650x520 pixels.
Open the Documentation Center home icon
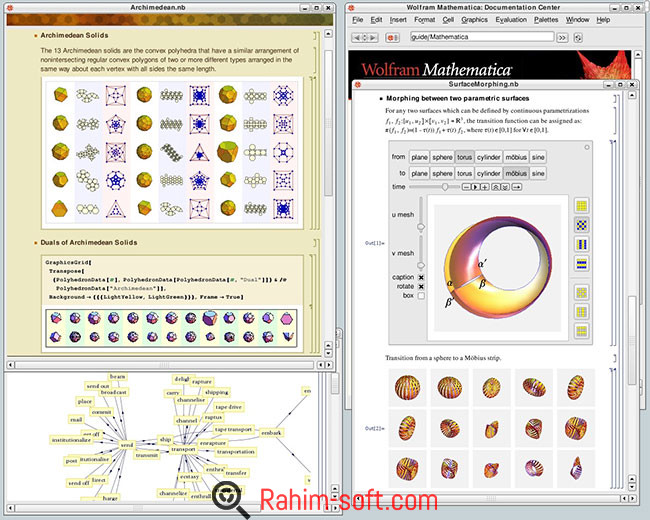pyautogui.click(x=392, y=37)
